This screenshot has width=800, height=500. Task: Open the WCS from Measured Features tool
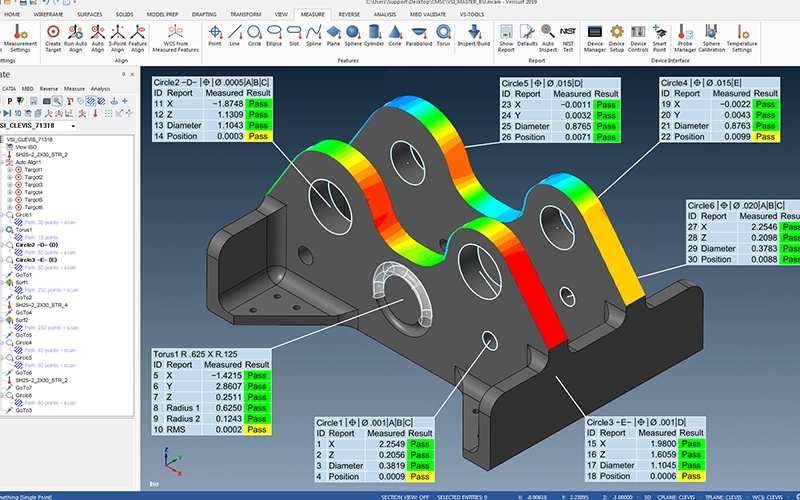pos(175,38)
